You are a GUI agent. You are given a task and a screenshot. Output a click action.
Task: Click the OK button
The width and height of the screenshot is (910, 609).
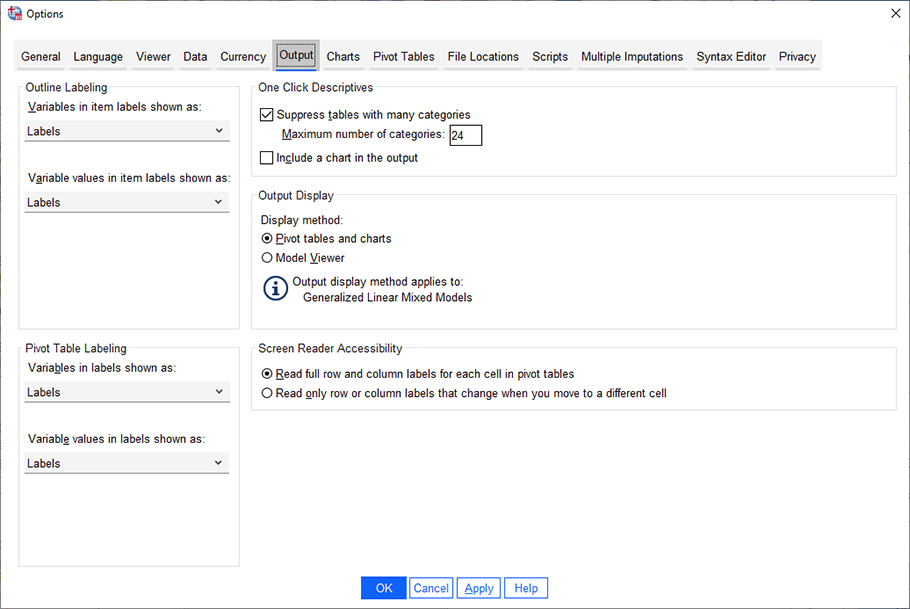pyautogui.click(x=383, y=587)
